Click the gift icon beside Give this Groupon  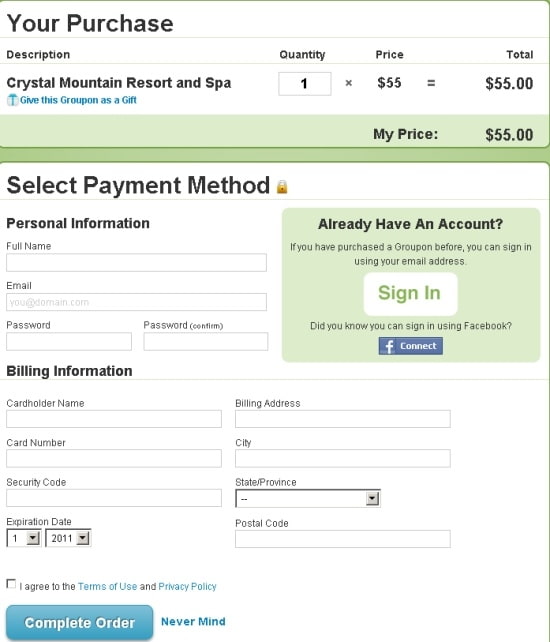(x=12, y=100)
